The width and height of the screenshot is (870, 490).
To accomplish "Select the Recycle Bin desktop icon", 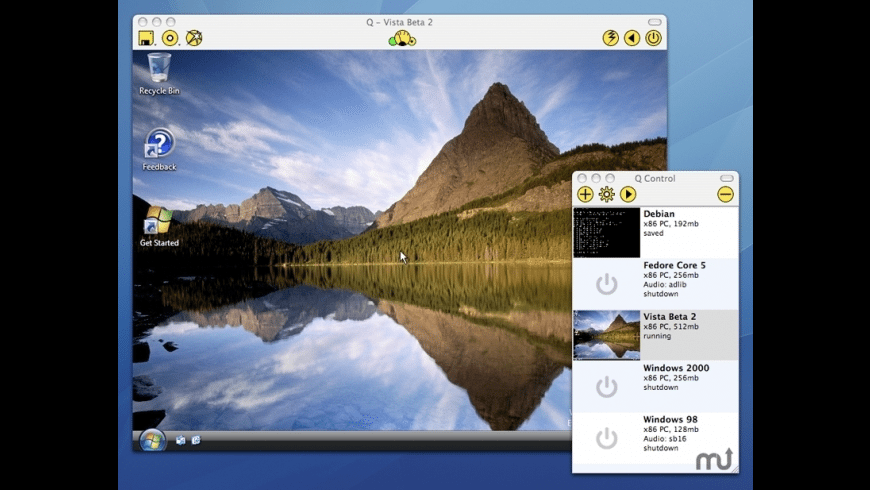I will coord(159,74).
